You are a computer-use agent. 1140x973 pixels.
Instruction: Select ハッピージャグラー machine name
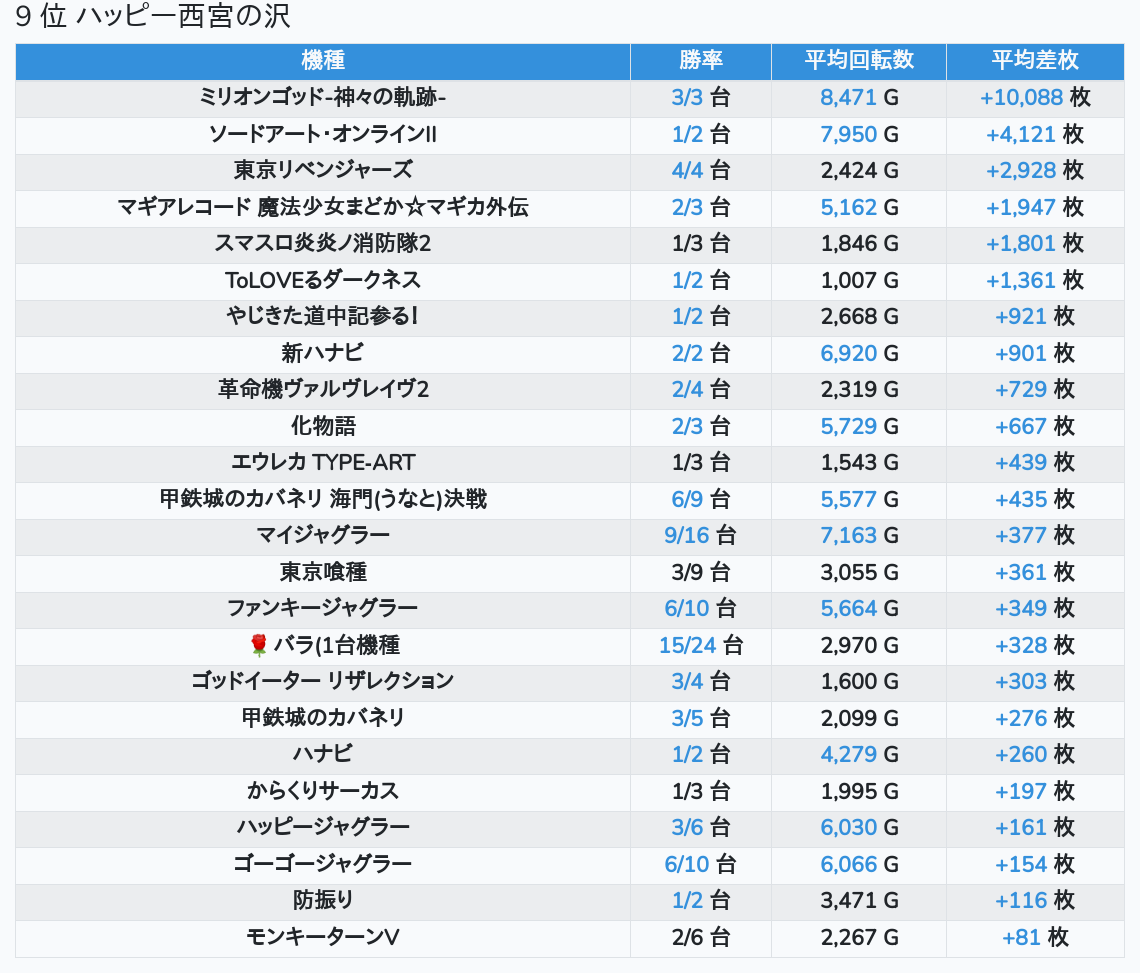point(323,828)
